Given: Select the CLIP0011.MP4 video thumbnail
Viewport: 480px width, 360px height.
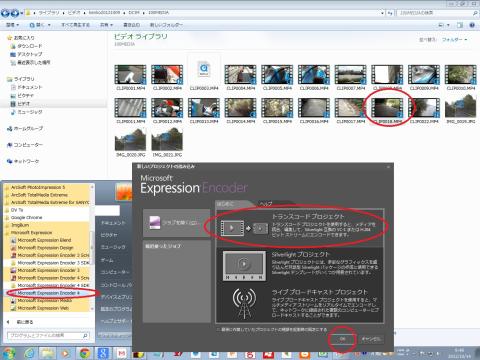Looking at the screenshot, I should tap(130, 108).
